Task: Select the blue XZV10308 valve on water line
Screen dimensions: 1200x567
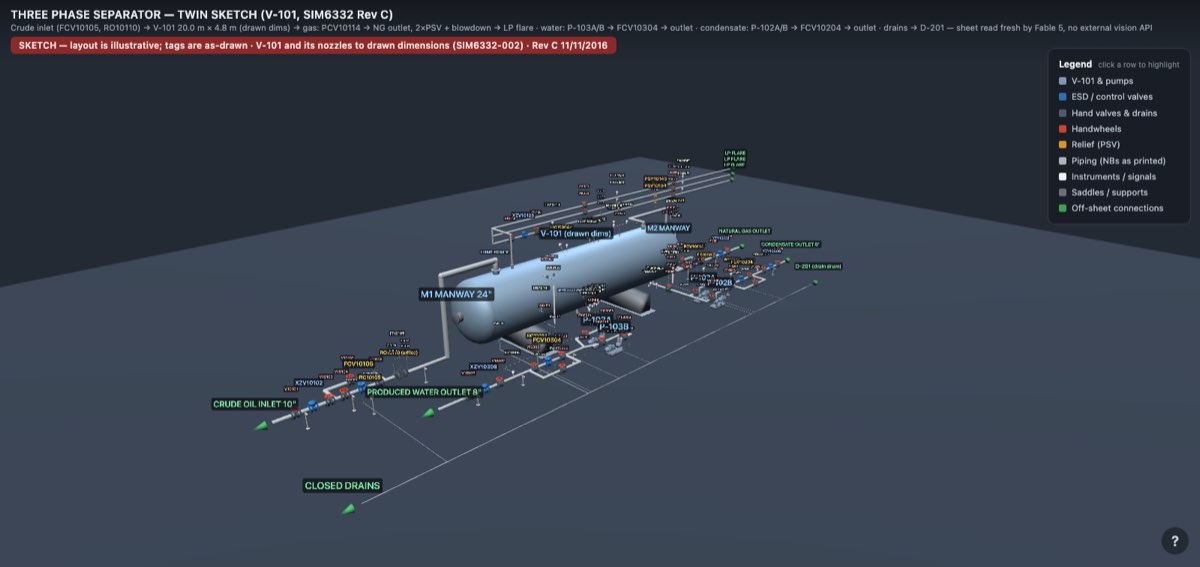Action: (486, 388)
